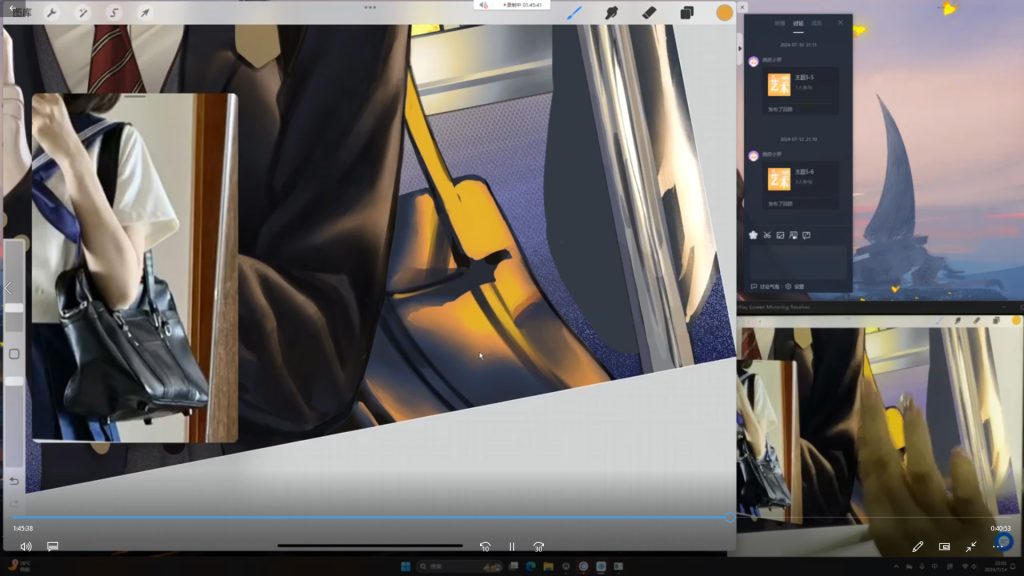Pause the video playback
This screenshot has width=1024, height=576.
pos(511,547)
